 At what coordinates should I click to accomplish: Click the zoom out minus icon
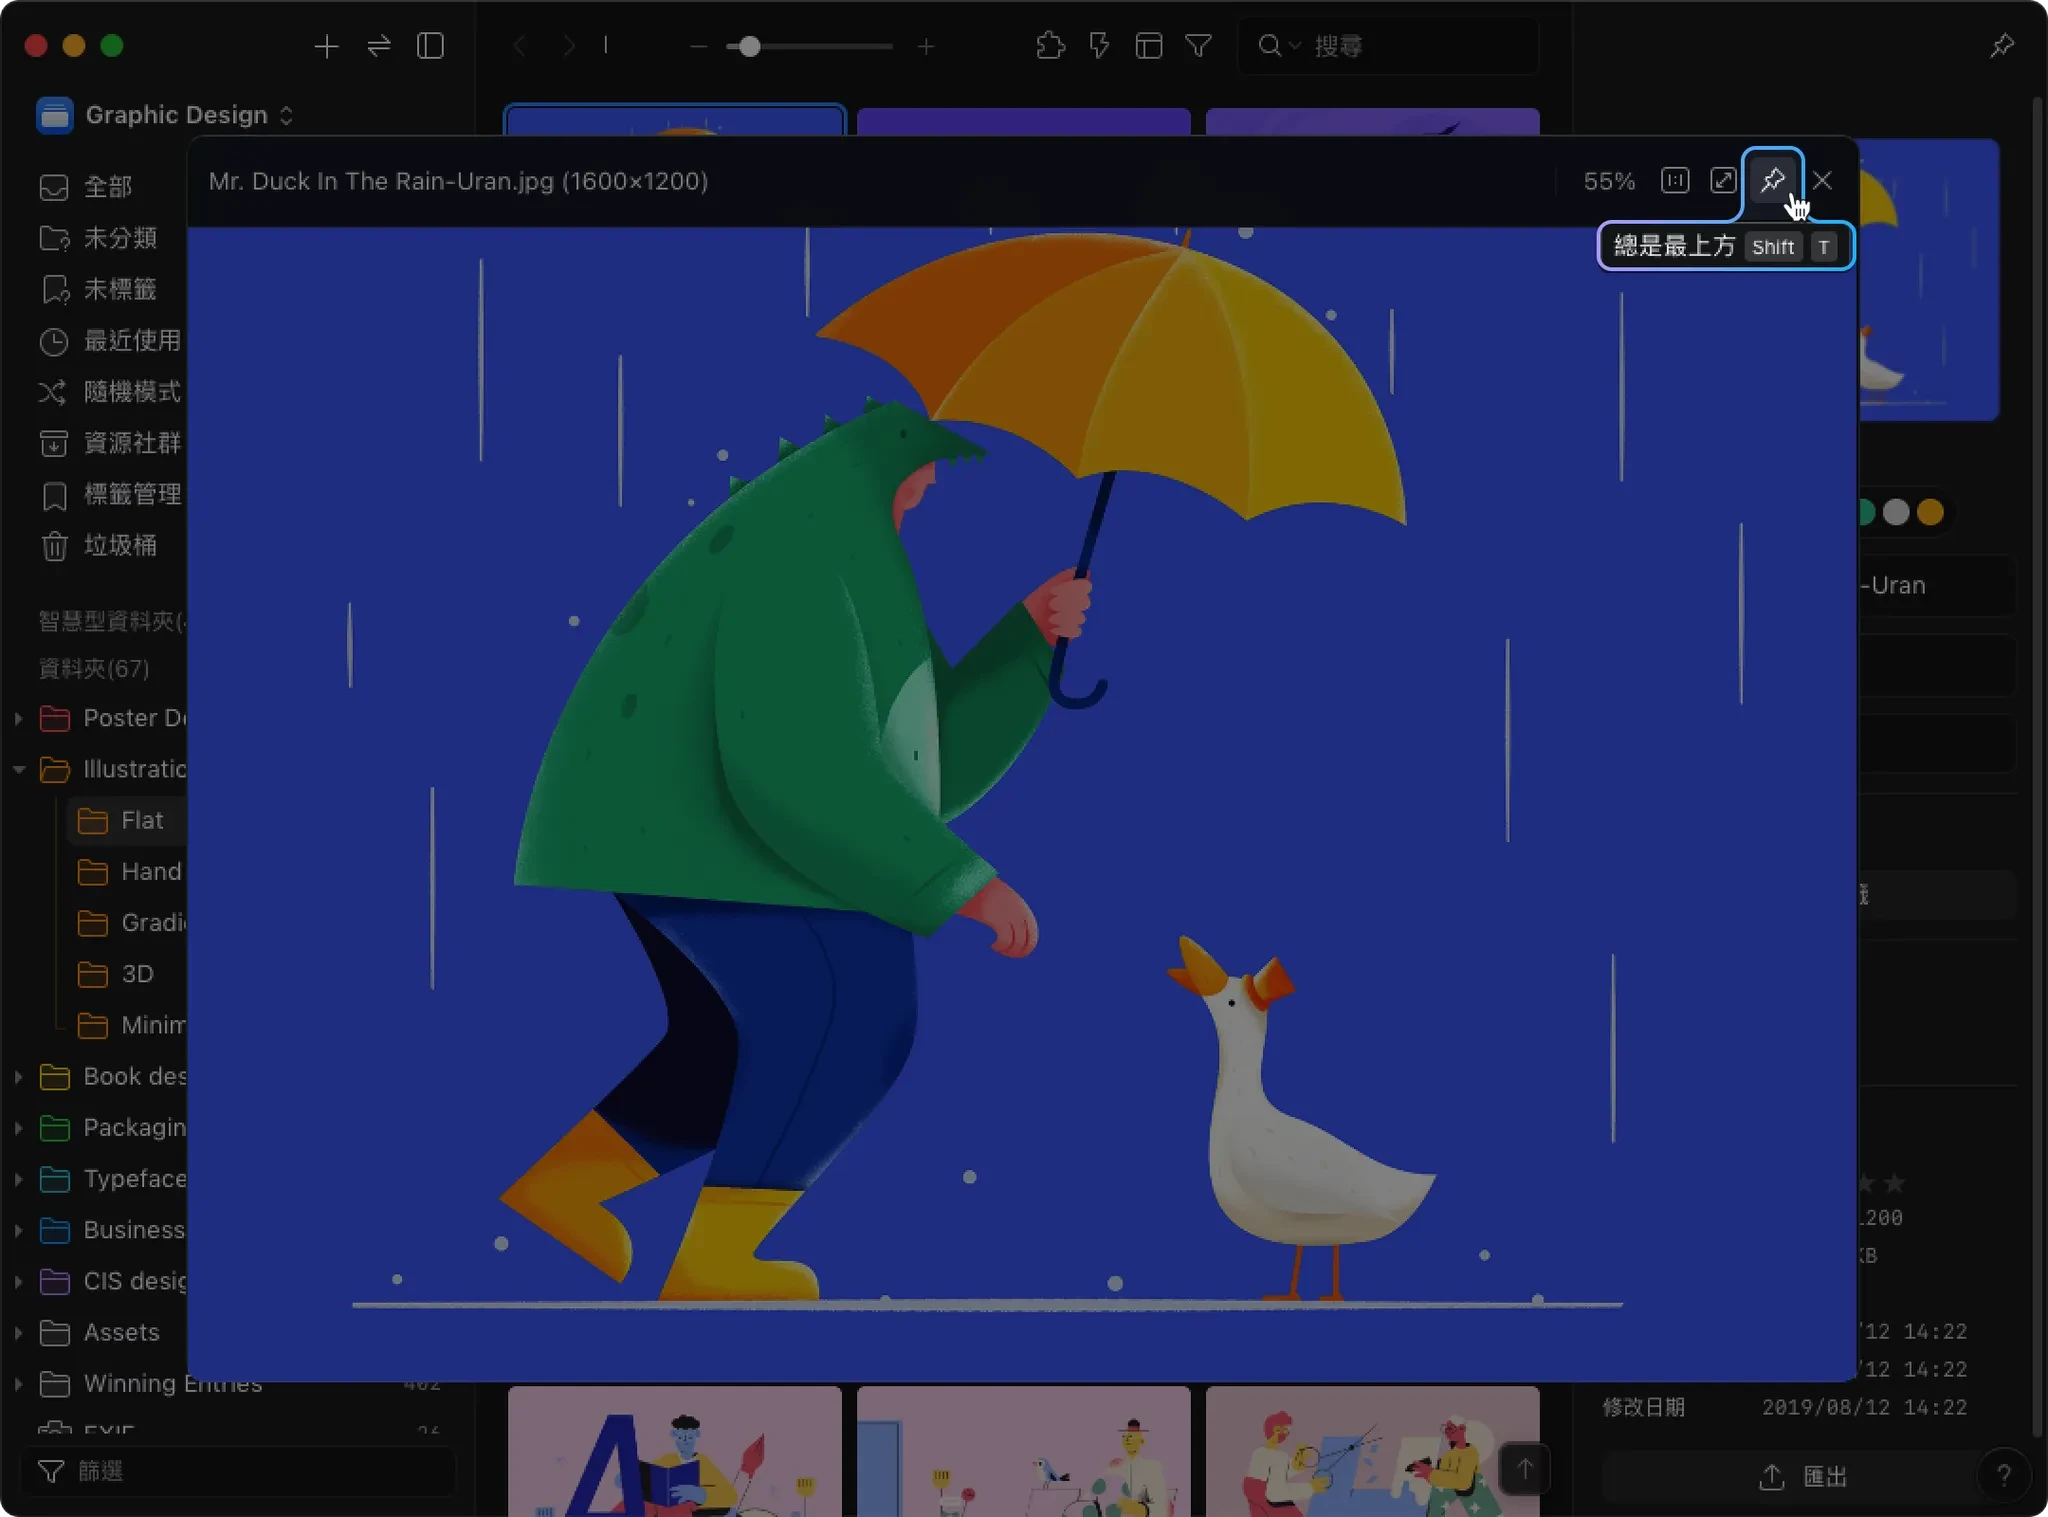(x=699, y=46)
